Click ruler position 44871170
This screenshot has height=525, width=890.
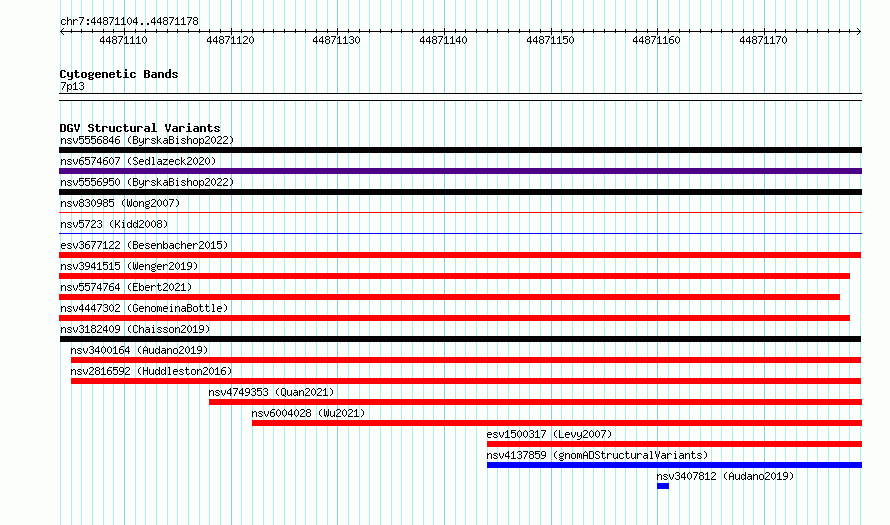click(x=763, y=40)
